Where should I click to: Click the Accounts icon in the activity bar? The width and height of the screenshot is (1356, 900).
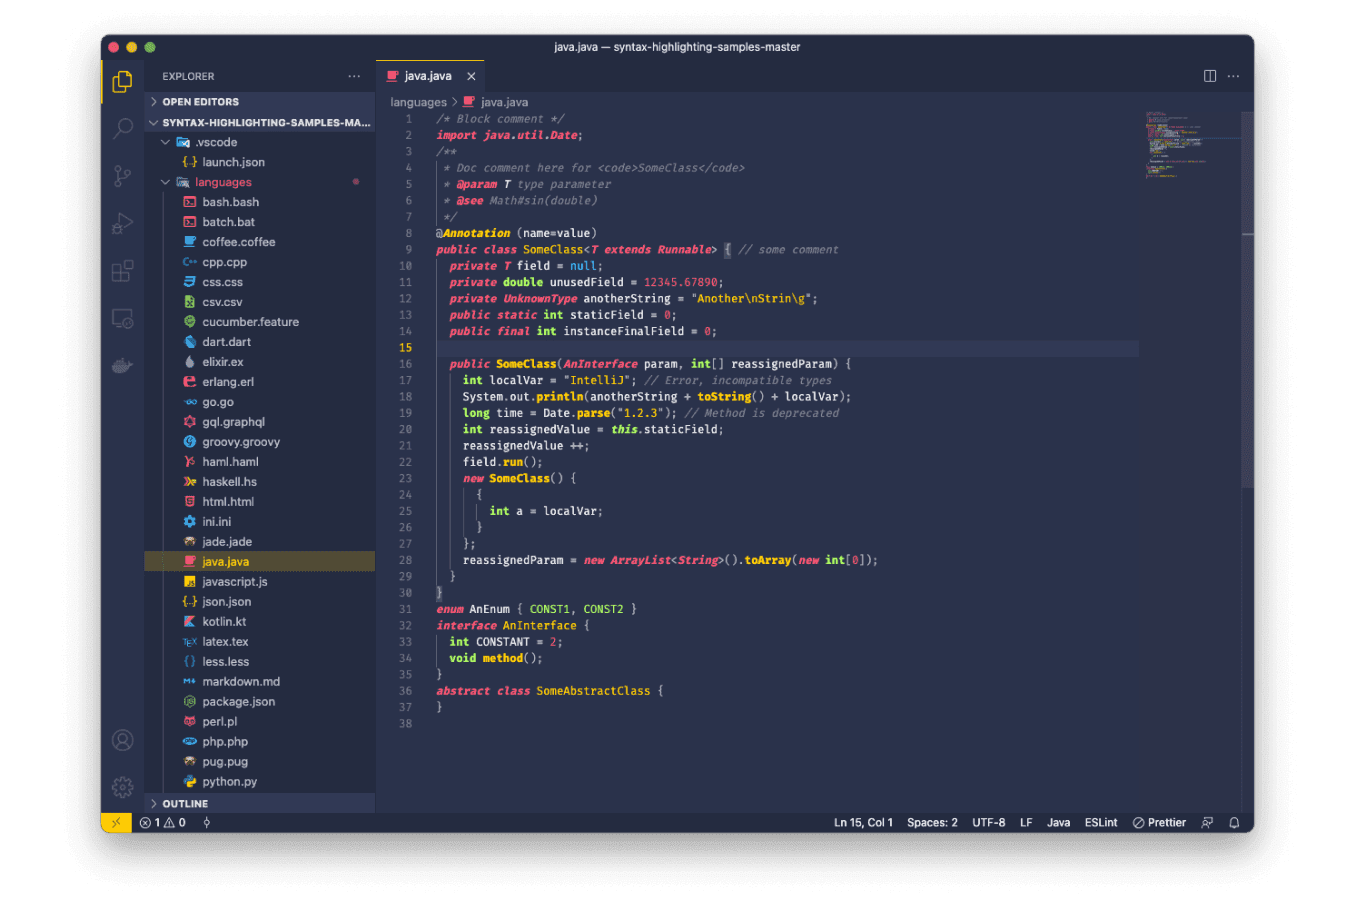pos(122,740)
